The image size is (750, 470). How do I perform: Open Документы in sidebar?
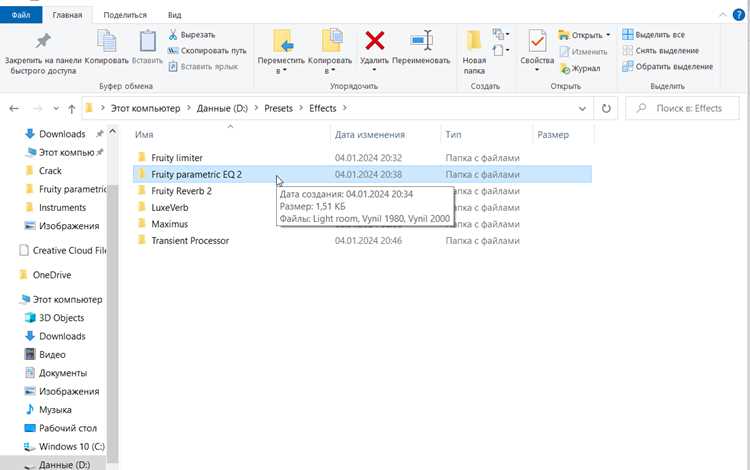[x=63, y=373]
